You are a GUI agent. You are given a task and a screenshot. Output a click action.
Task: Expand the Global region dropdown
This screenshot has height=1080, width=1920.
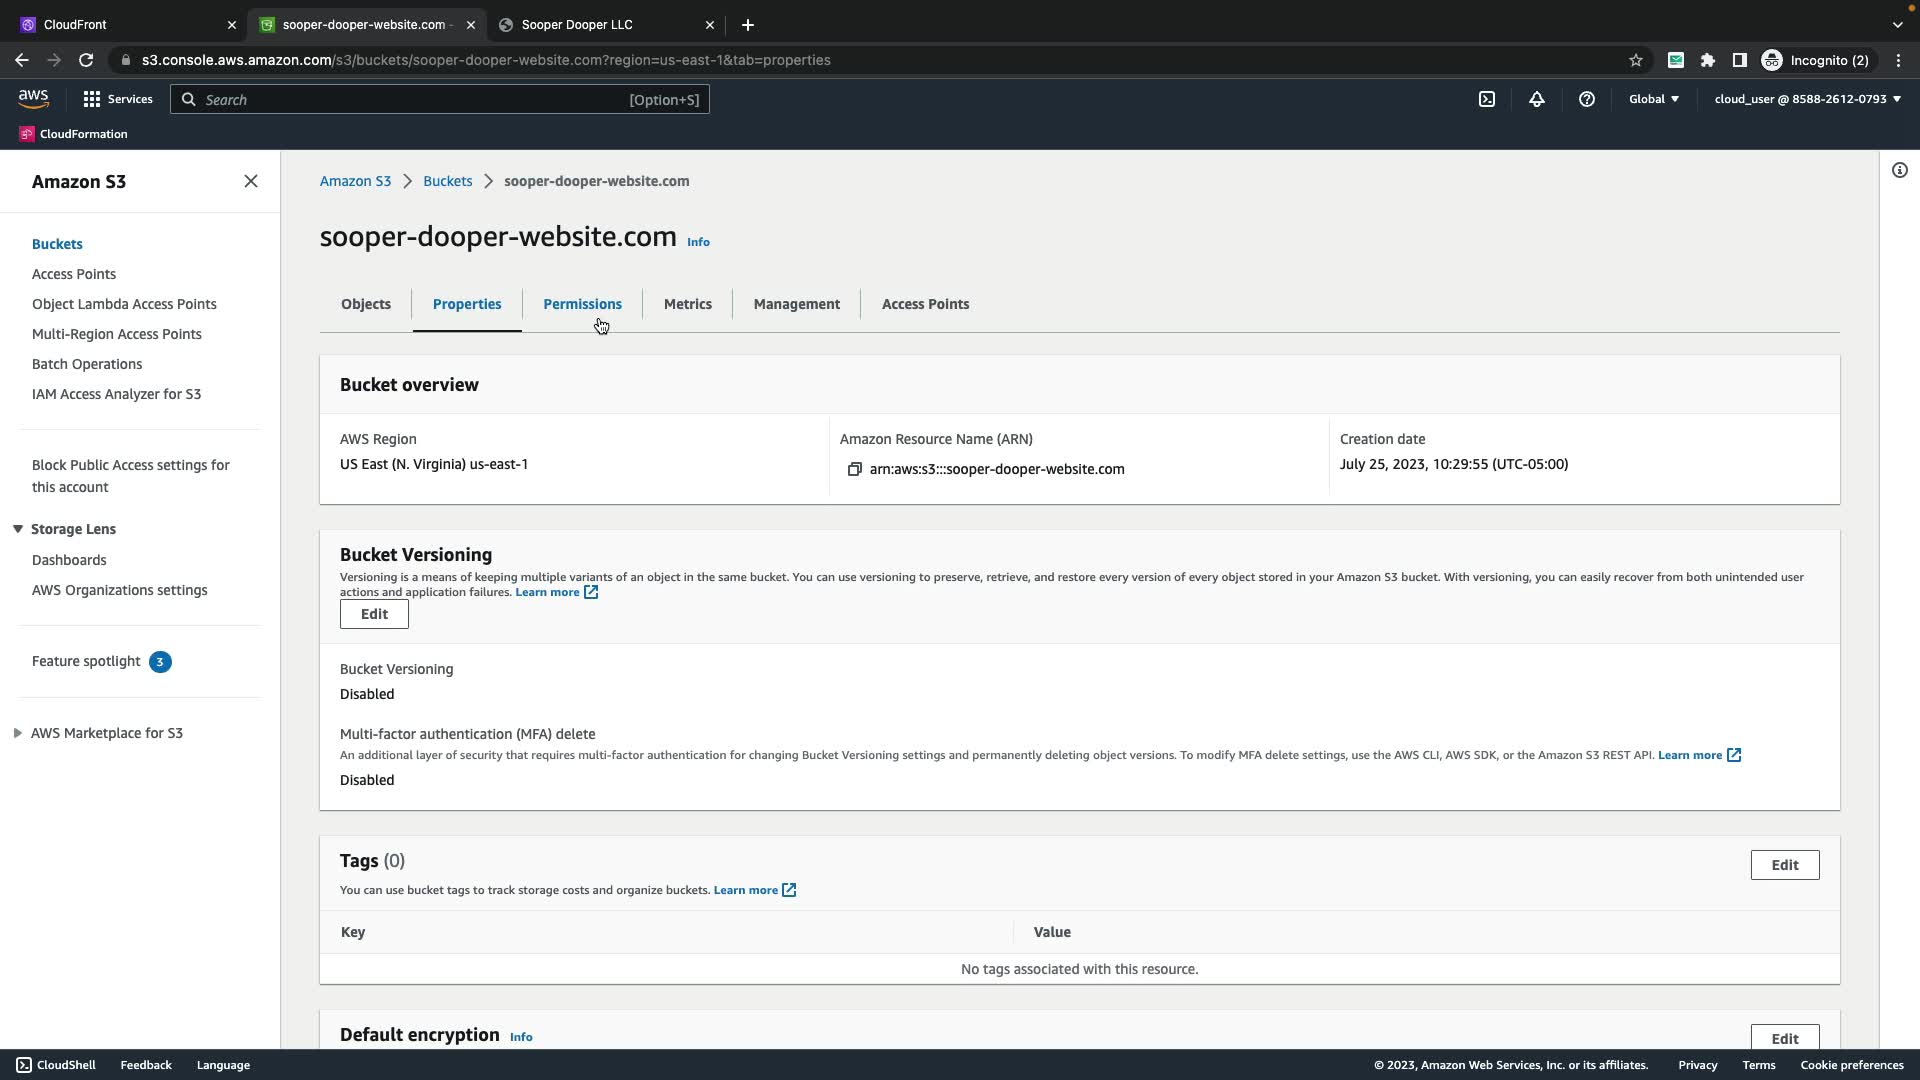[x=1654, y=99]
